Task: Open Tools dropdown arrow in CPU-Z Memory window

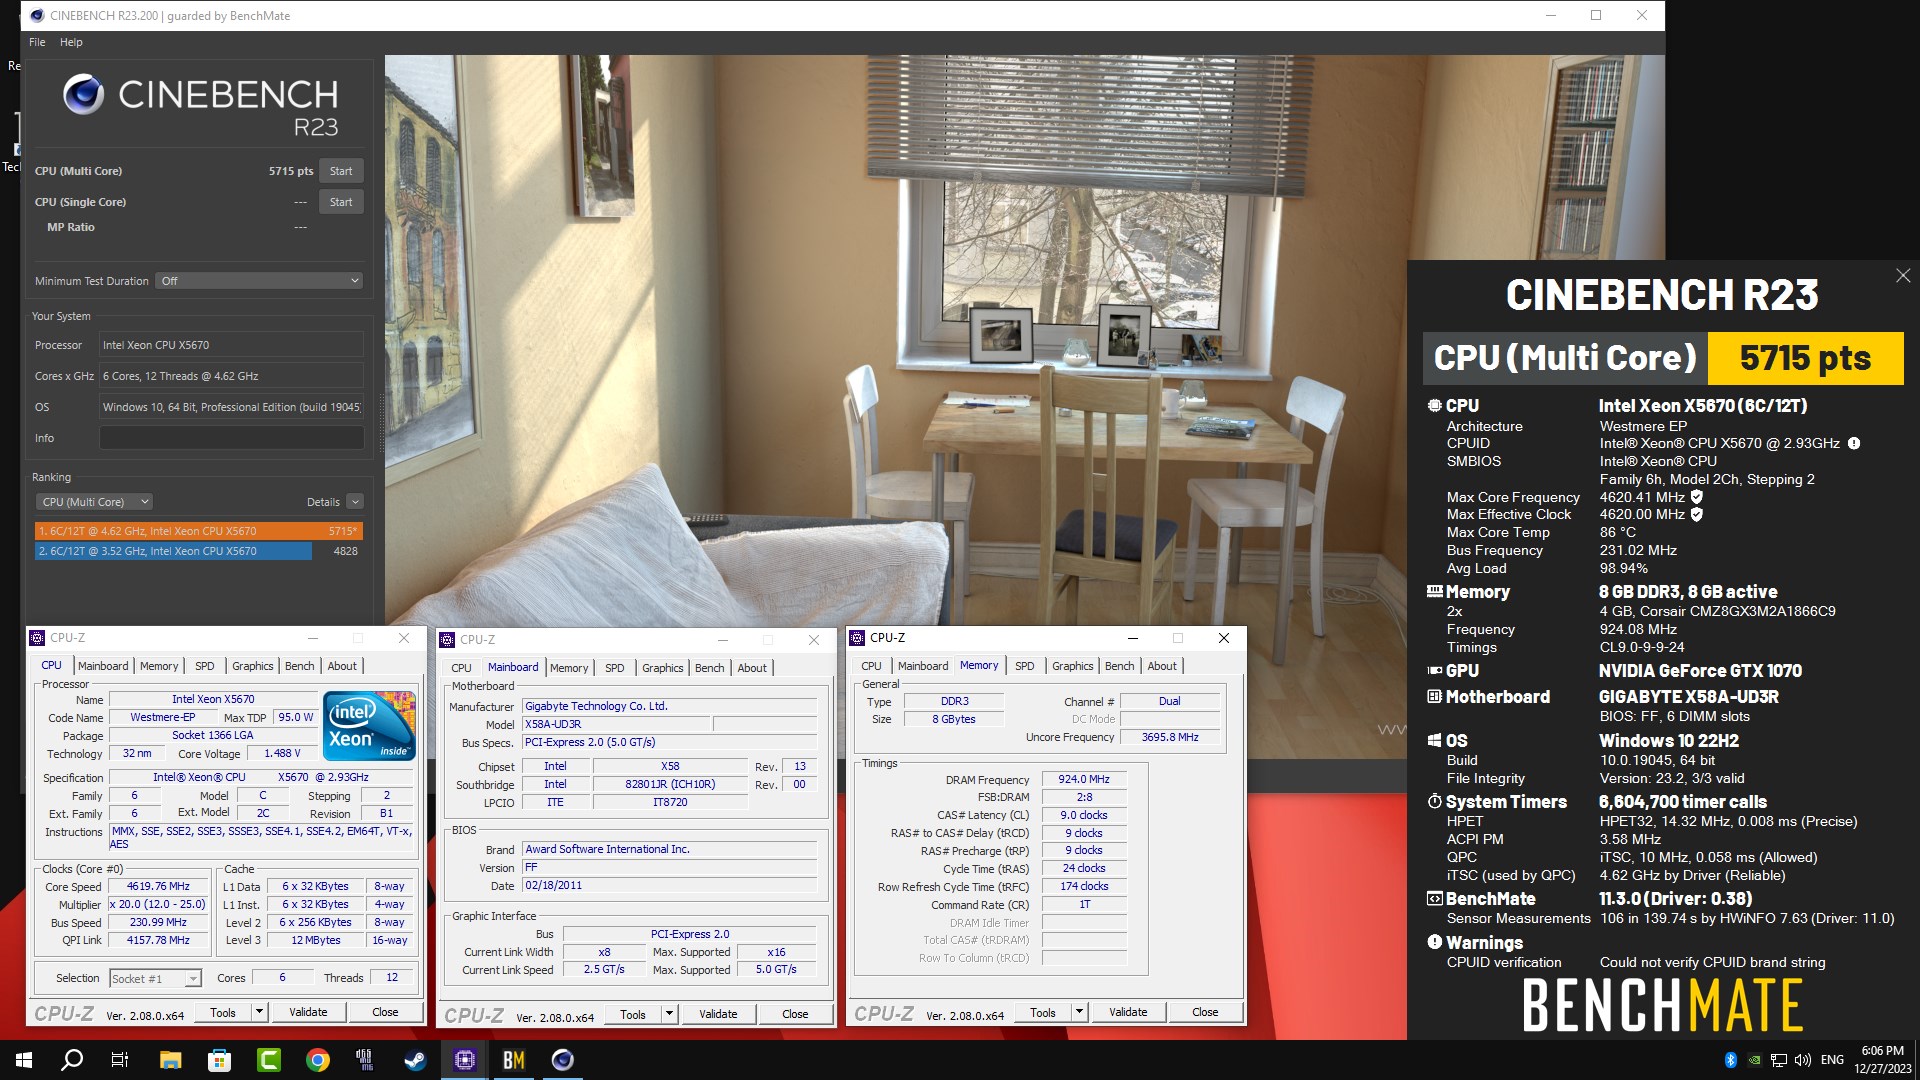Action: pyautogui.click(x=1078, y=1012)
